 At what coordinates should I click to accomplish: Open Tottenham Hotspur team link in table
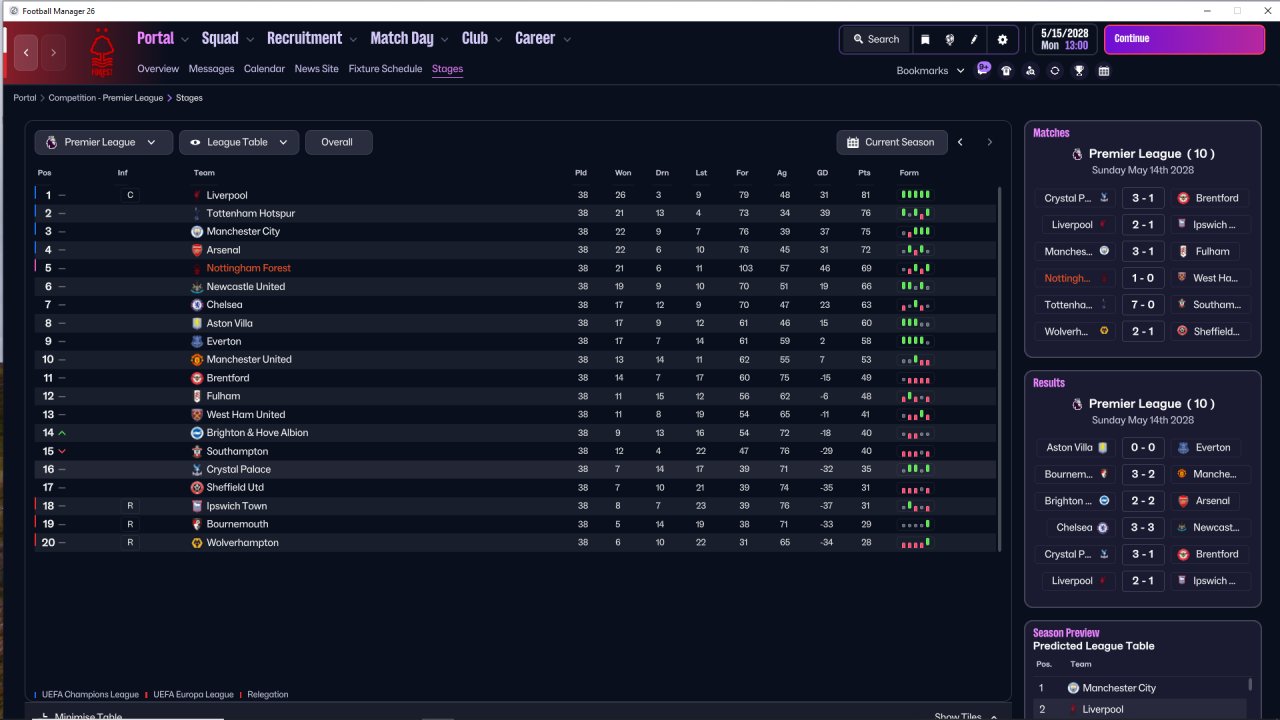(251, 214)
